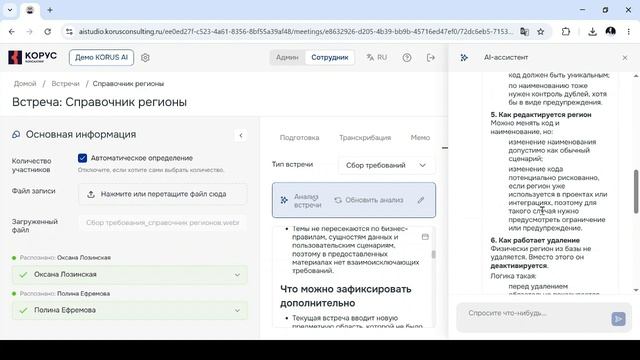Click the analysis text scrollbar thumb

click(433, 254)
